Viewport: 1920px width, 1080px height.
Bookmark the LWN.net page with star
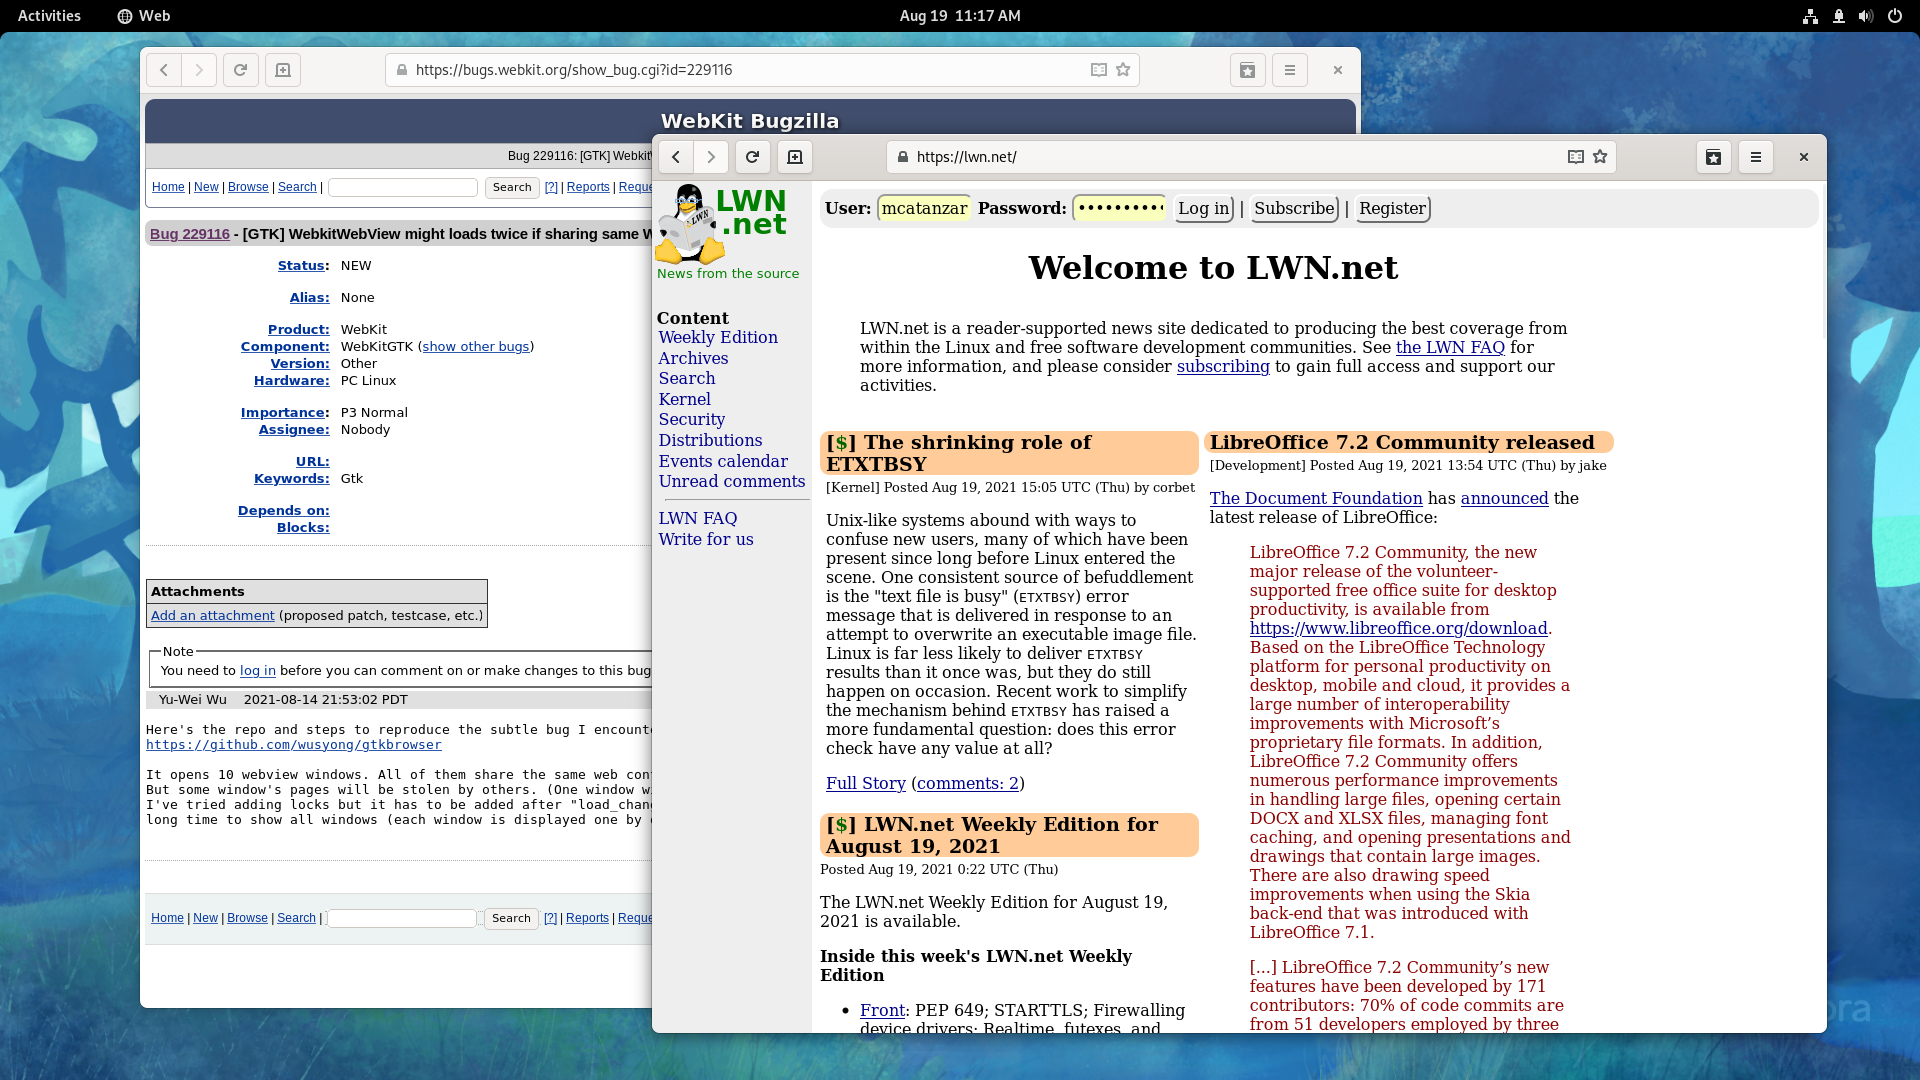(x=1600, y=157)
